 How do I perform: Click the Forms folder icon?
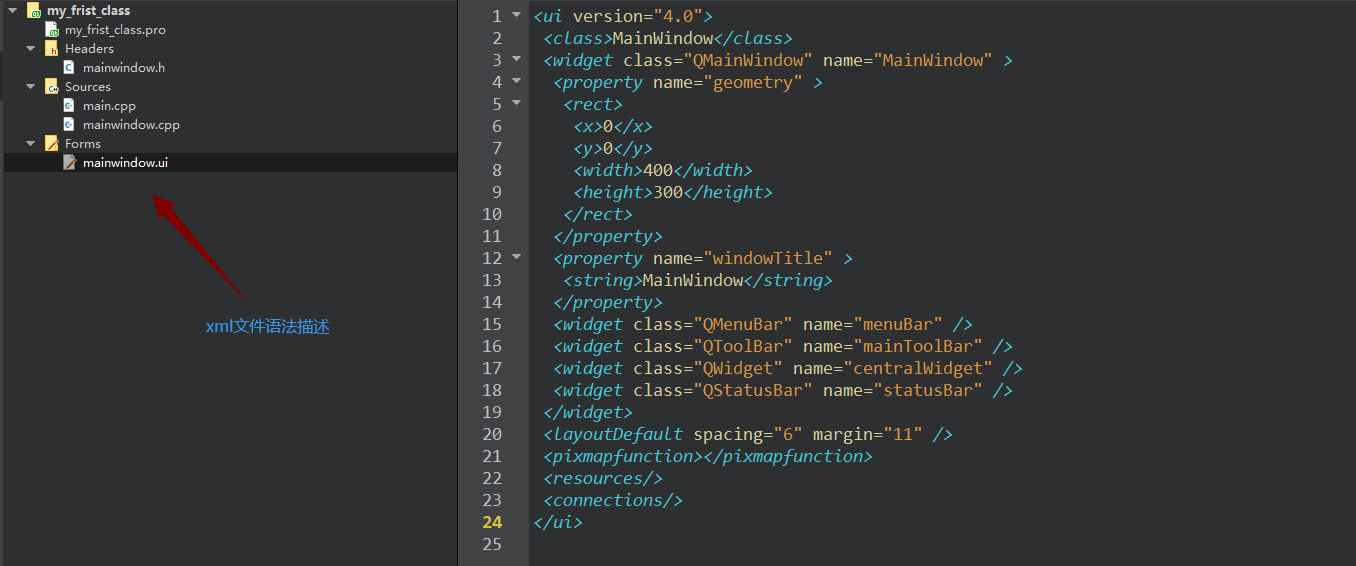click(x=52, y=144)
